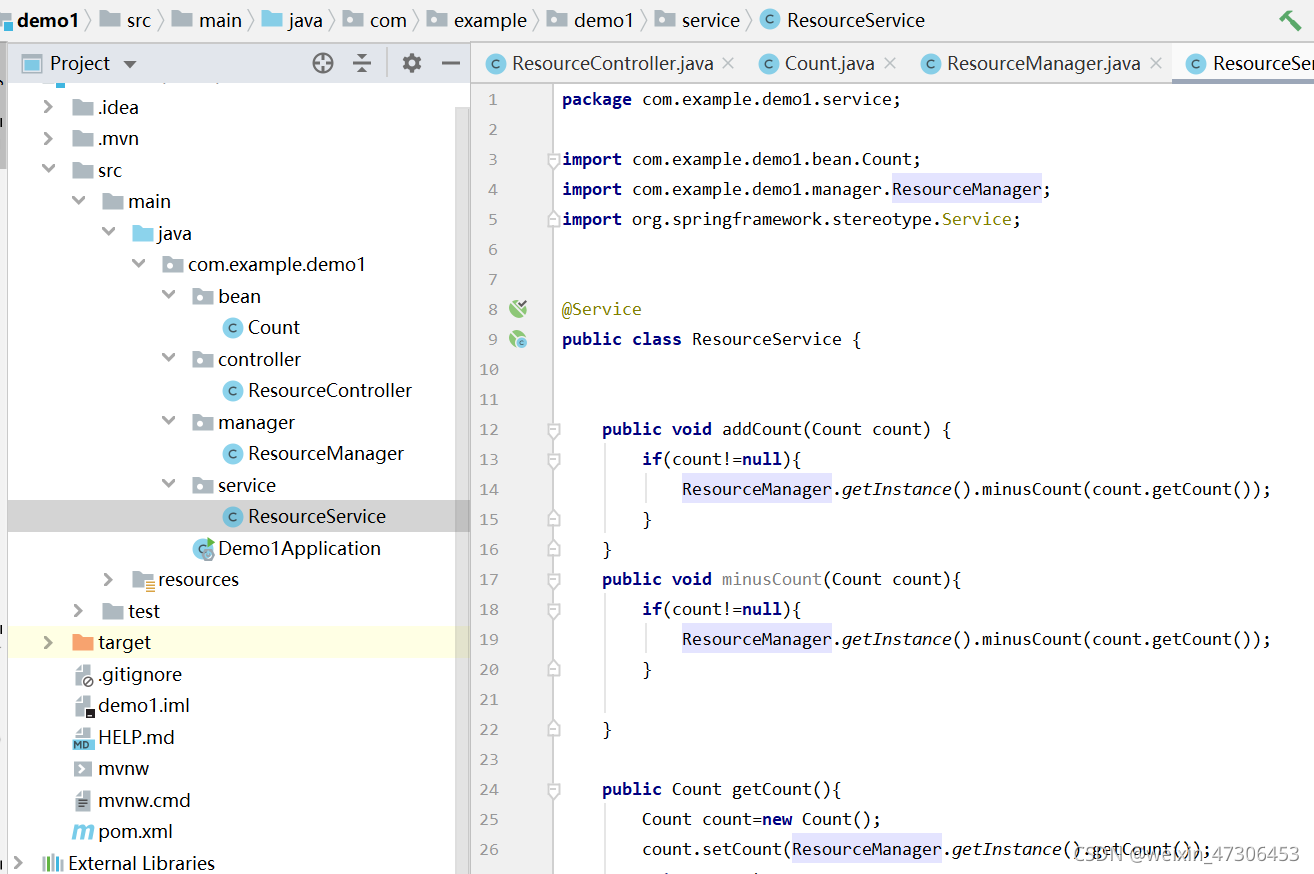Click the Demo1Application run class icon
Screen dimensions: 1314x874
tap(204, 548)
